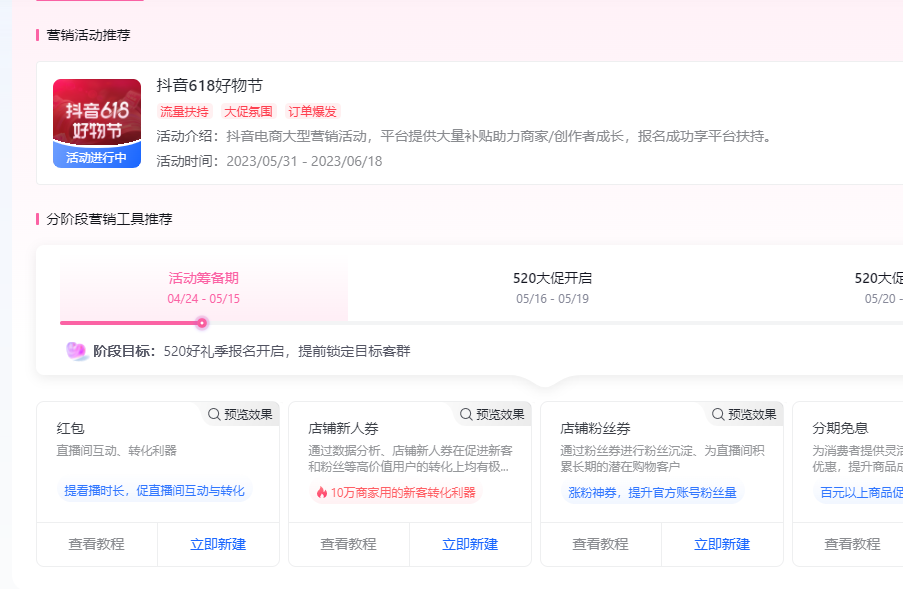Click the 活动时间 2023/05/31 - 2023/06/18 text
903x589 pixels.
270,161
